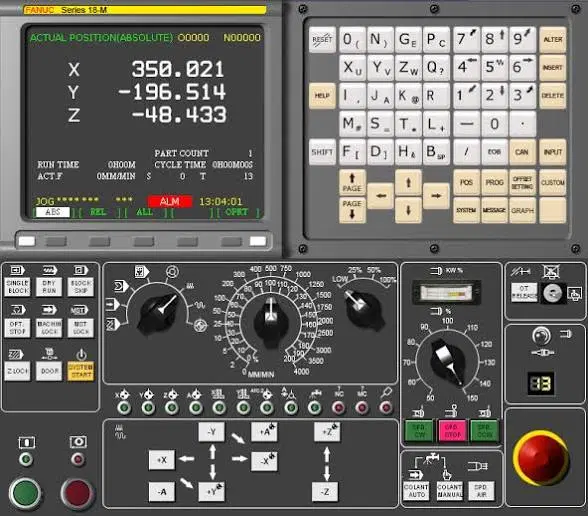Toggle the Machine Lock button
This screenshot has height=516, width=588.
(49, 328)
